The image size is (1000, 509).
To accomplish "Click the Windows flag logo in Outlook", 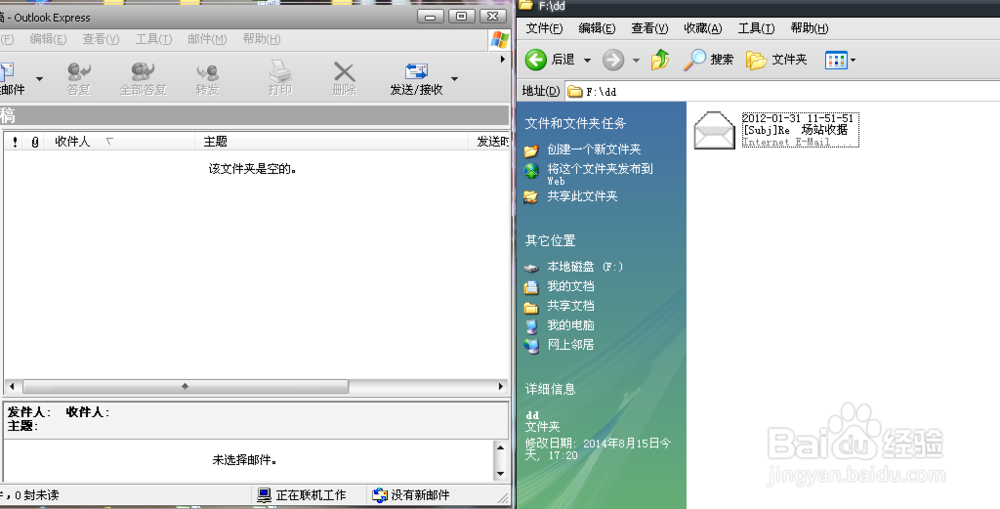I will [500, 40].
